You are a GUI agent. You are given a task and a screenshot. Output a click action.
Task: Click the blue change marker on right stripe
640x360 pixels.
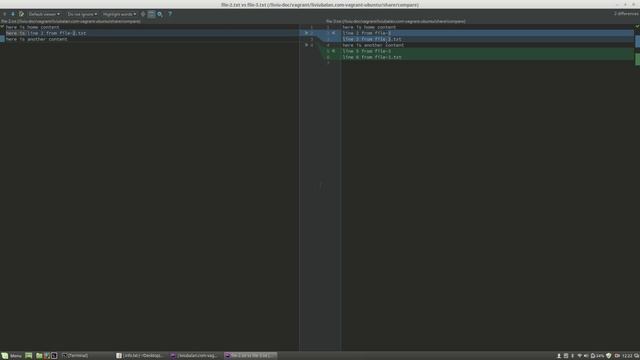click(x=637, y=41)
